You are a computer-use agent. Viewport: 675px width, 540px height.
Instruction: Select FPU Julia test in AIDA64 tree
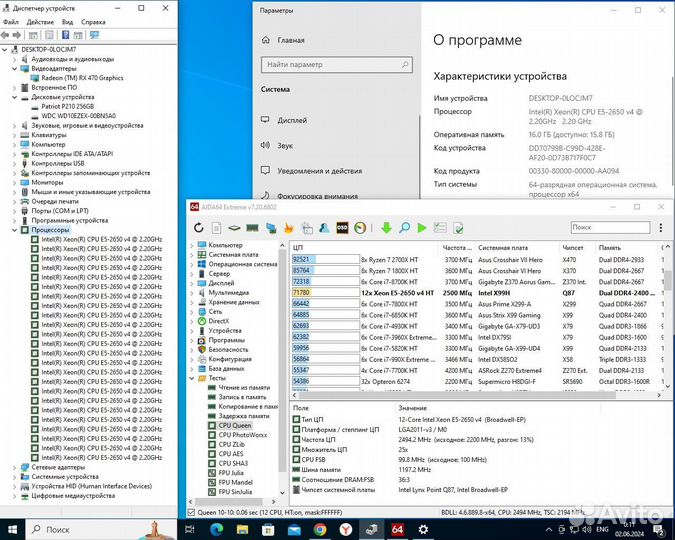231,473
